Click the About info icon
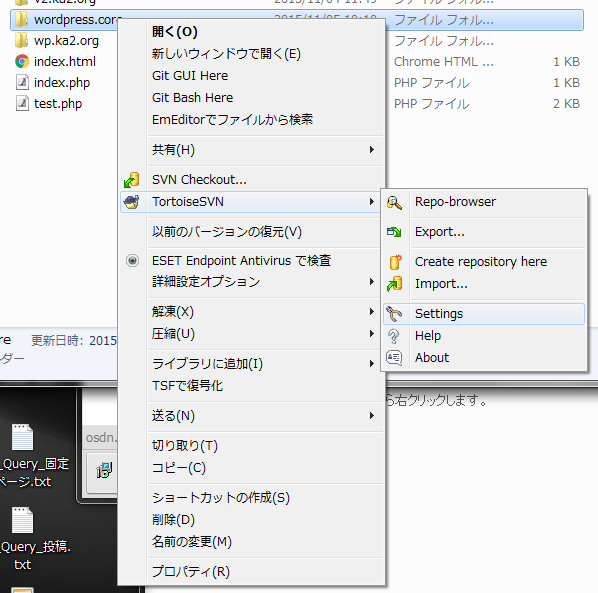 tap(394, 358)
